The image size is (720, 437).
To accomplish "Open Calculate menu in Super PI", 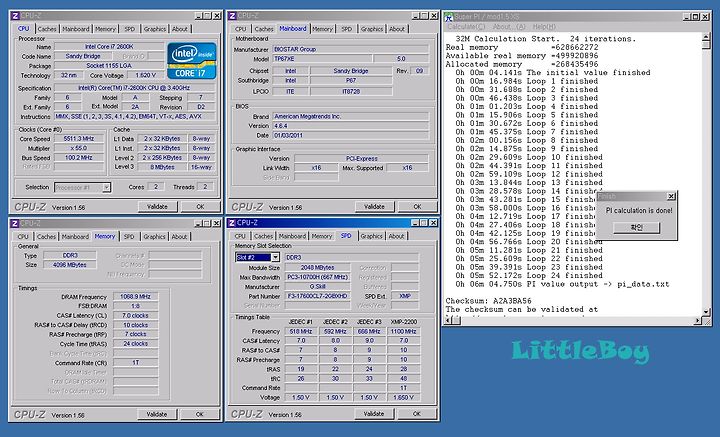I will point(467,27).
